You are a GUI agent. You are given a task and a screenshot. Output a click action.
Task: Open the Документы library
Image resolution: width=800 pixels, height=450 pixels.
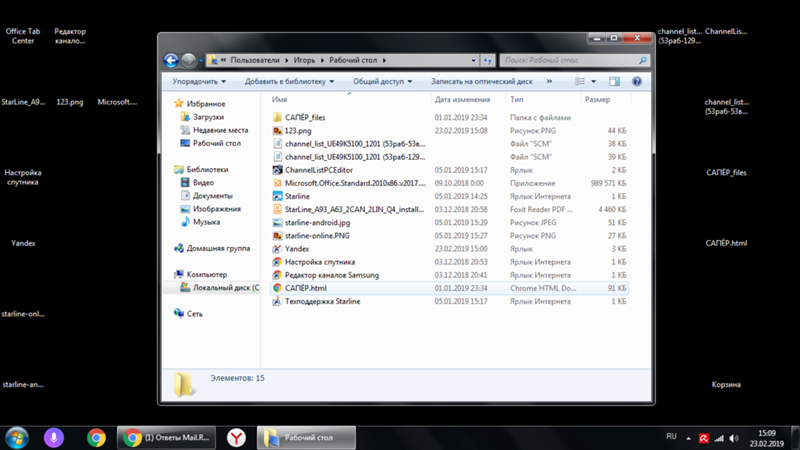pyautogui.click(x=213, y=196)
